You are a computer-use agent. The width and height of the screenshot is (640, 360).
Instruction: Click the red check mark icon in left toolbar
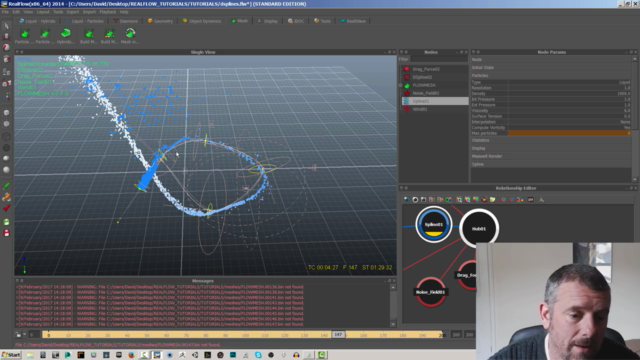[x=6, y=208]
